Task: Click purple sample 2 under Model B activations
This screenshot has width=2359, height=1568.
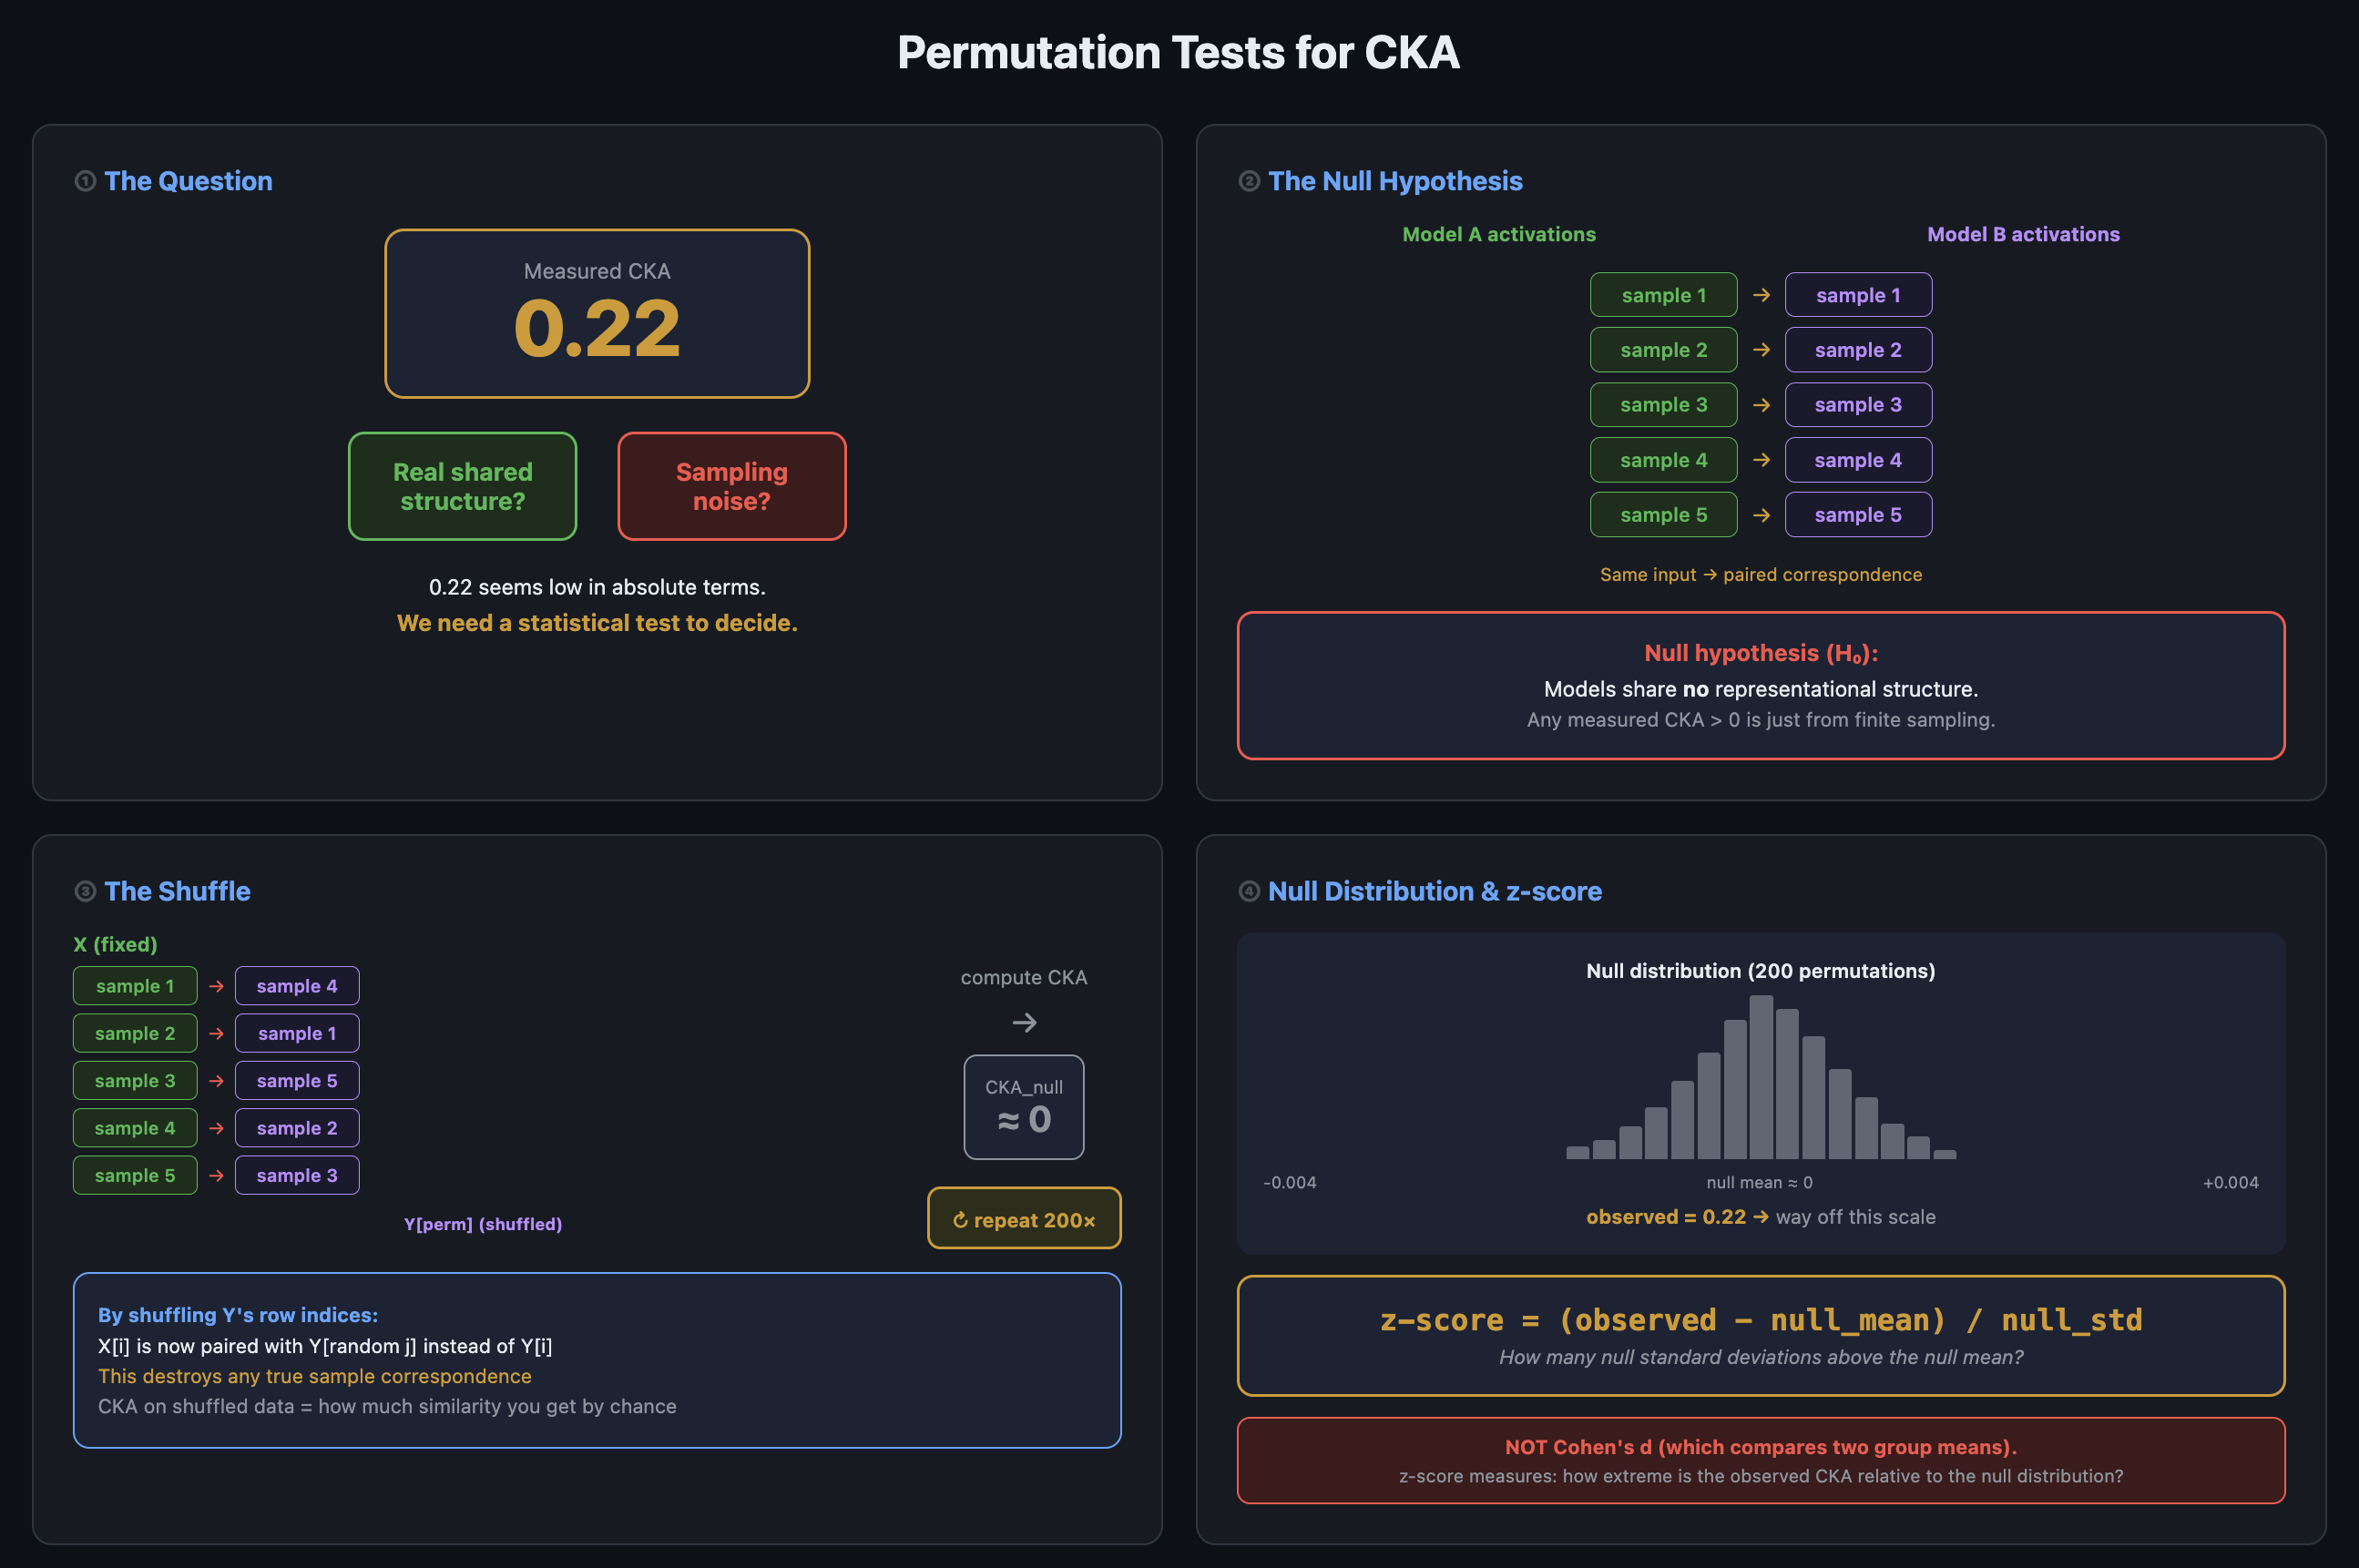Action: (x=1858, y=350)
